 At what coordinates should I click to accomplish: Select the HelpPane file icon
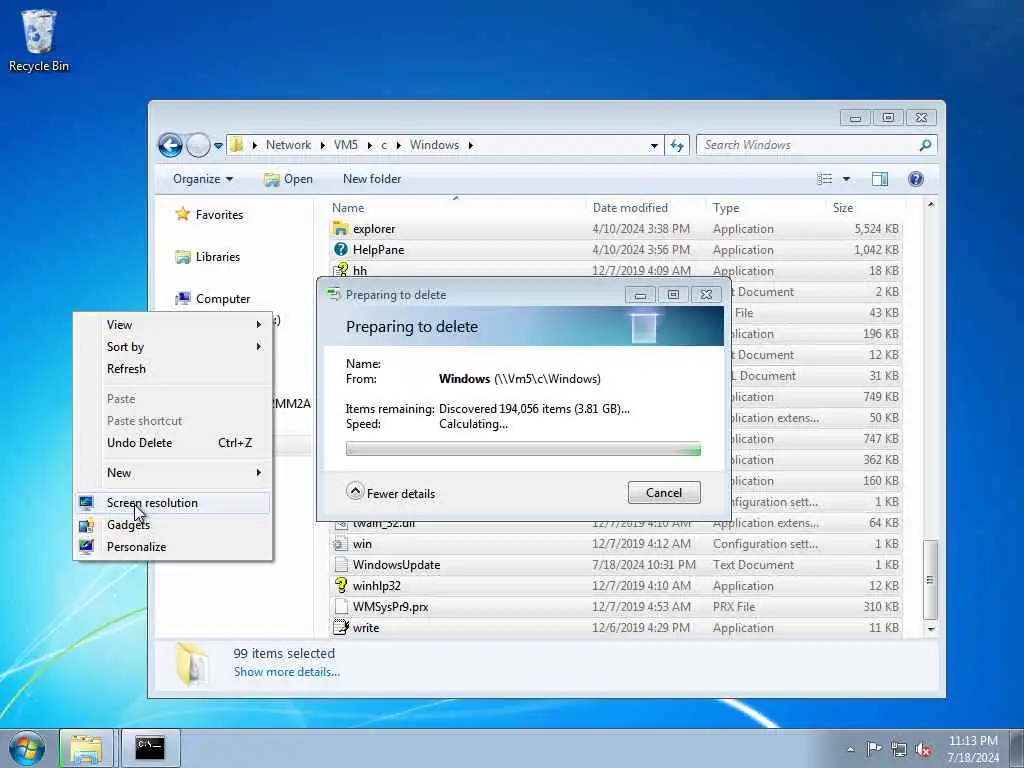pos(340,249)
